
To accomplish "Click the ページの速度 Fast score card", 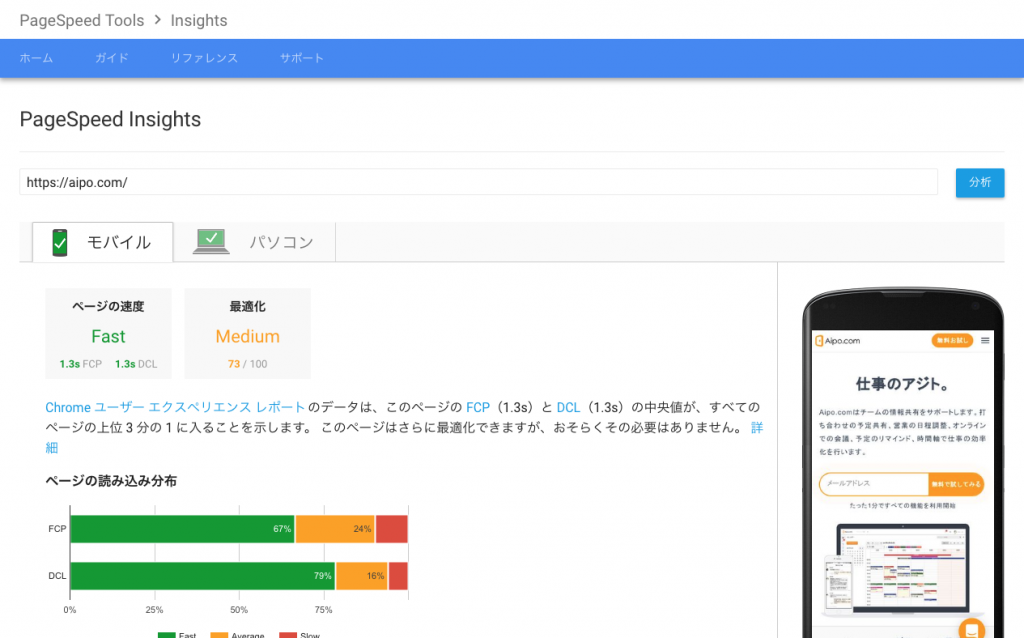I will (x=108, y=333).
